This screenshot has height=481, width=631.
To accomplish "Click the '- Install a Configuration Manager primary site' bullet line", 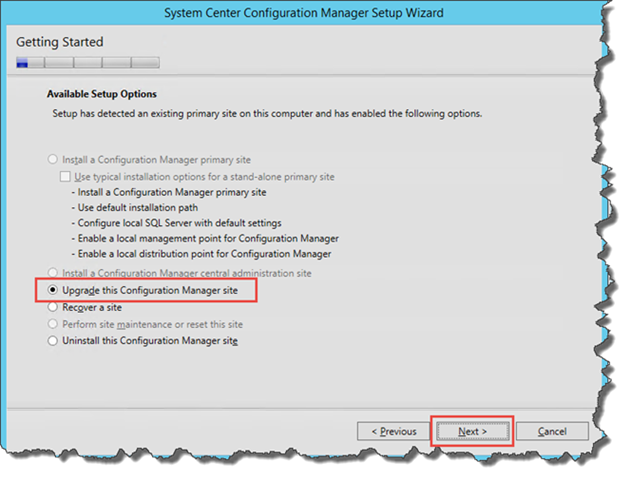I will point(169,192).
